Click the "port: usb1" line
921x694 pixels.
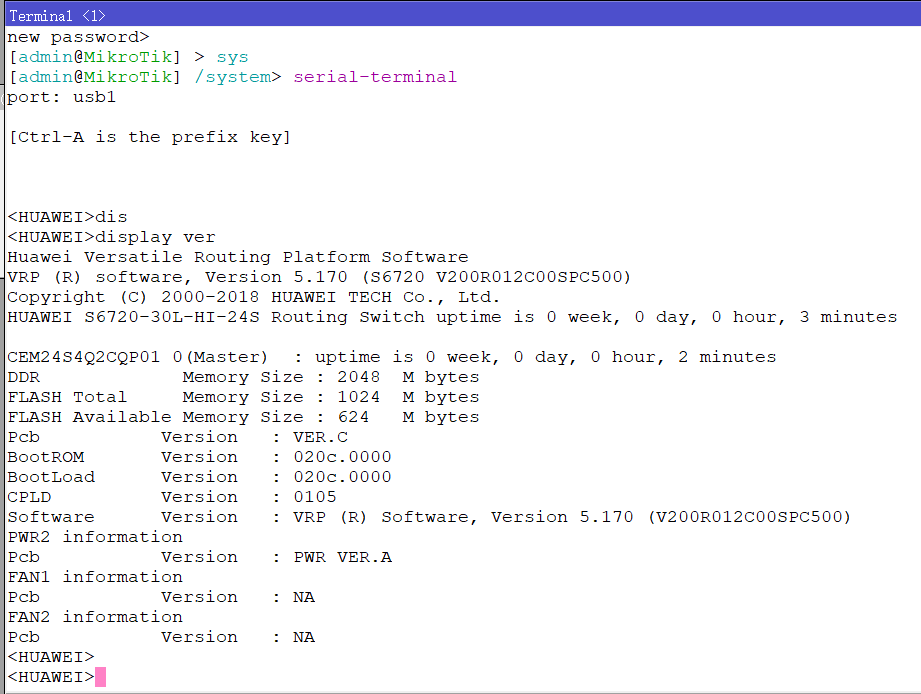(61, 97)
